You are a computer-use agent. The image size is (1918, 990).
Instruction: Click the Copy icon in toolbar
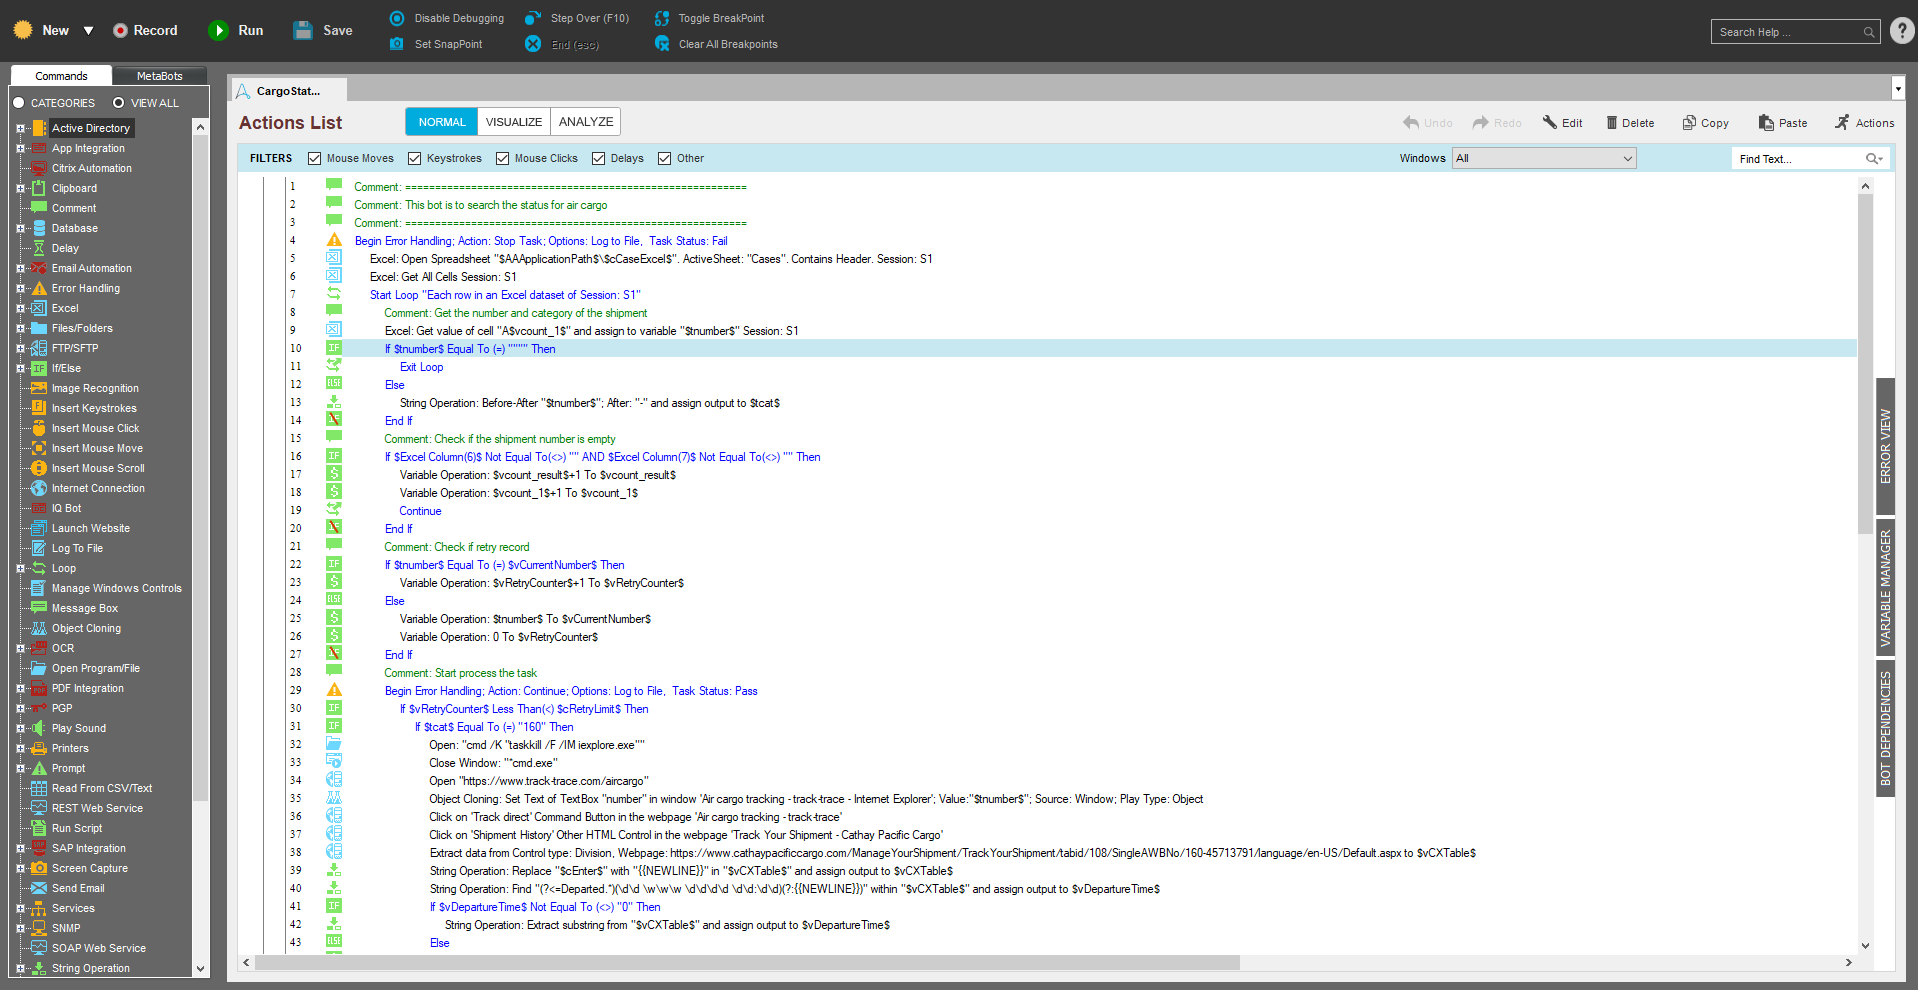(1689, 122)
